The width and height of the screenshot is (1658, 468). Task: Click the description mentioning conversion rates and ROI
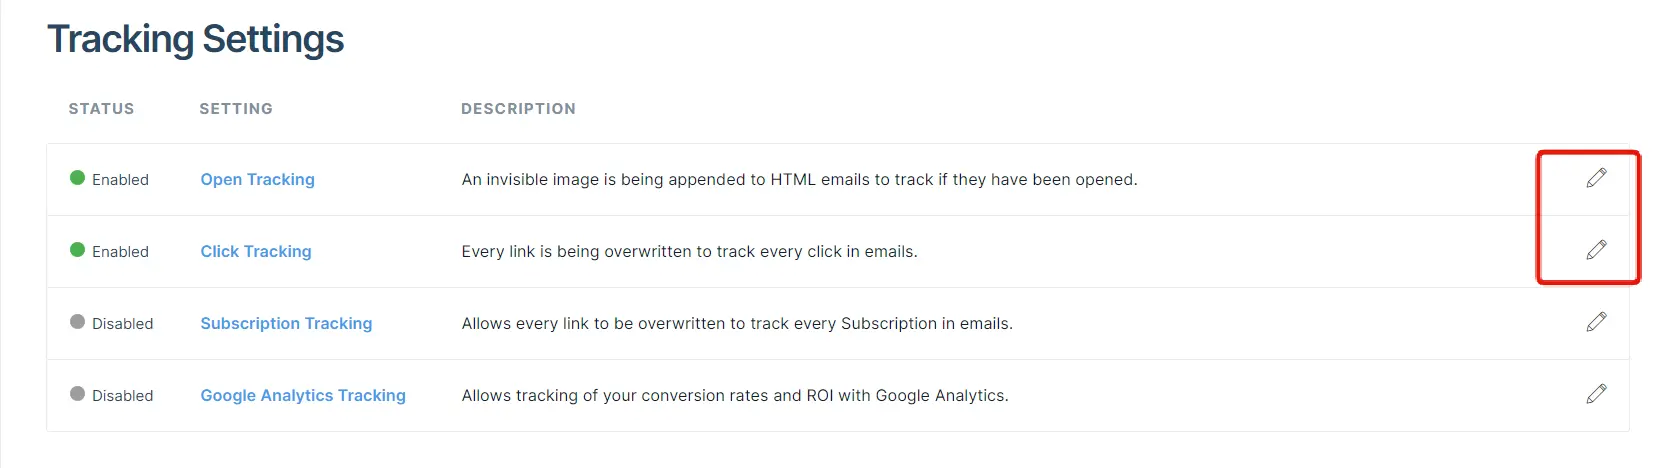tap(735, 396)
